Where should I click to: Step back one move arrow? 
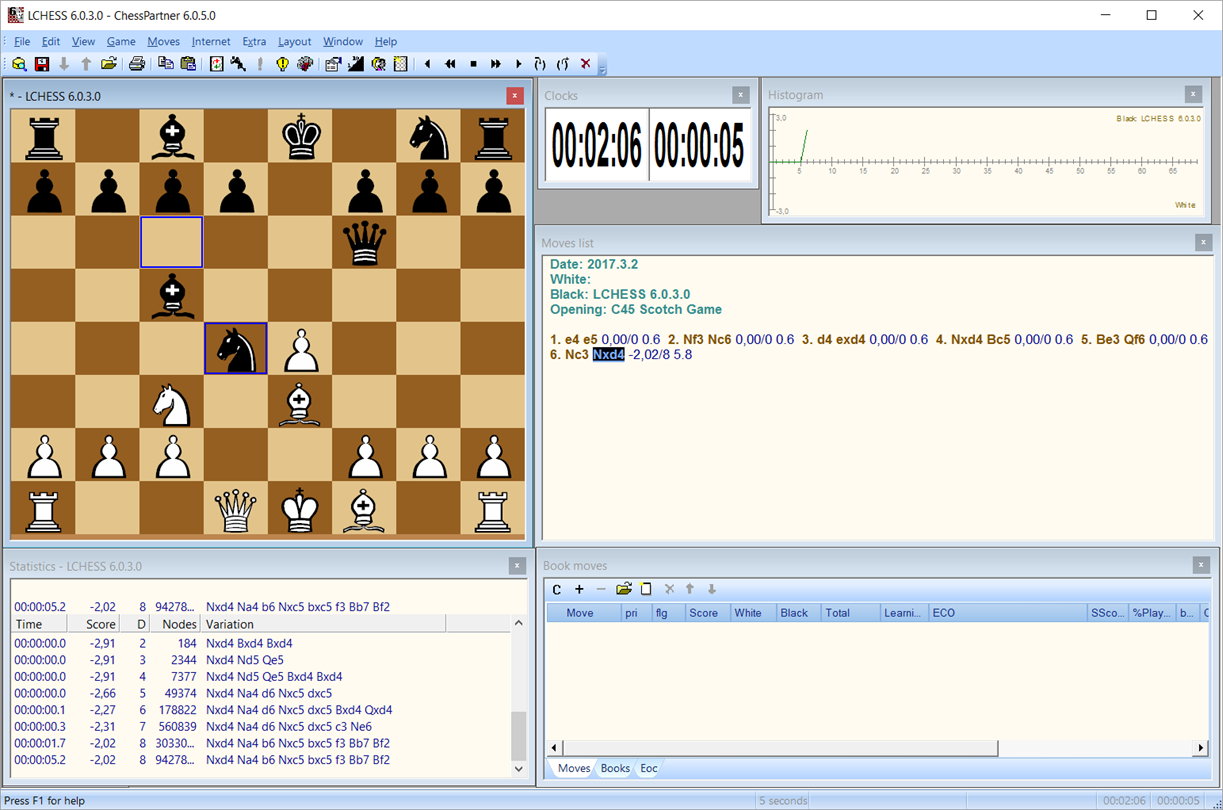(428, 64)
